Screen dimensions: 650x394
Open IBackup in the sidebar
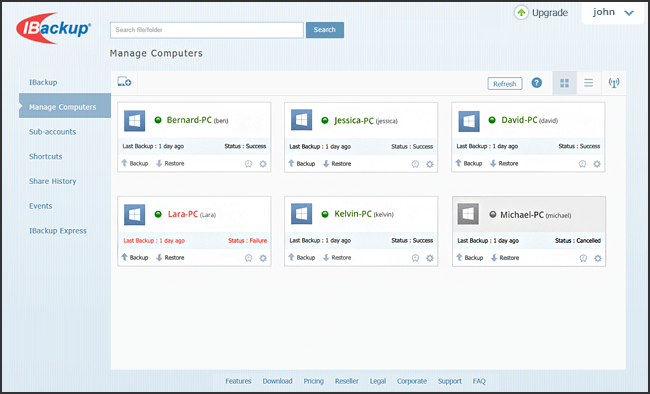tap(43, 82)
